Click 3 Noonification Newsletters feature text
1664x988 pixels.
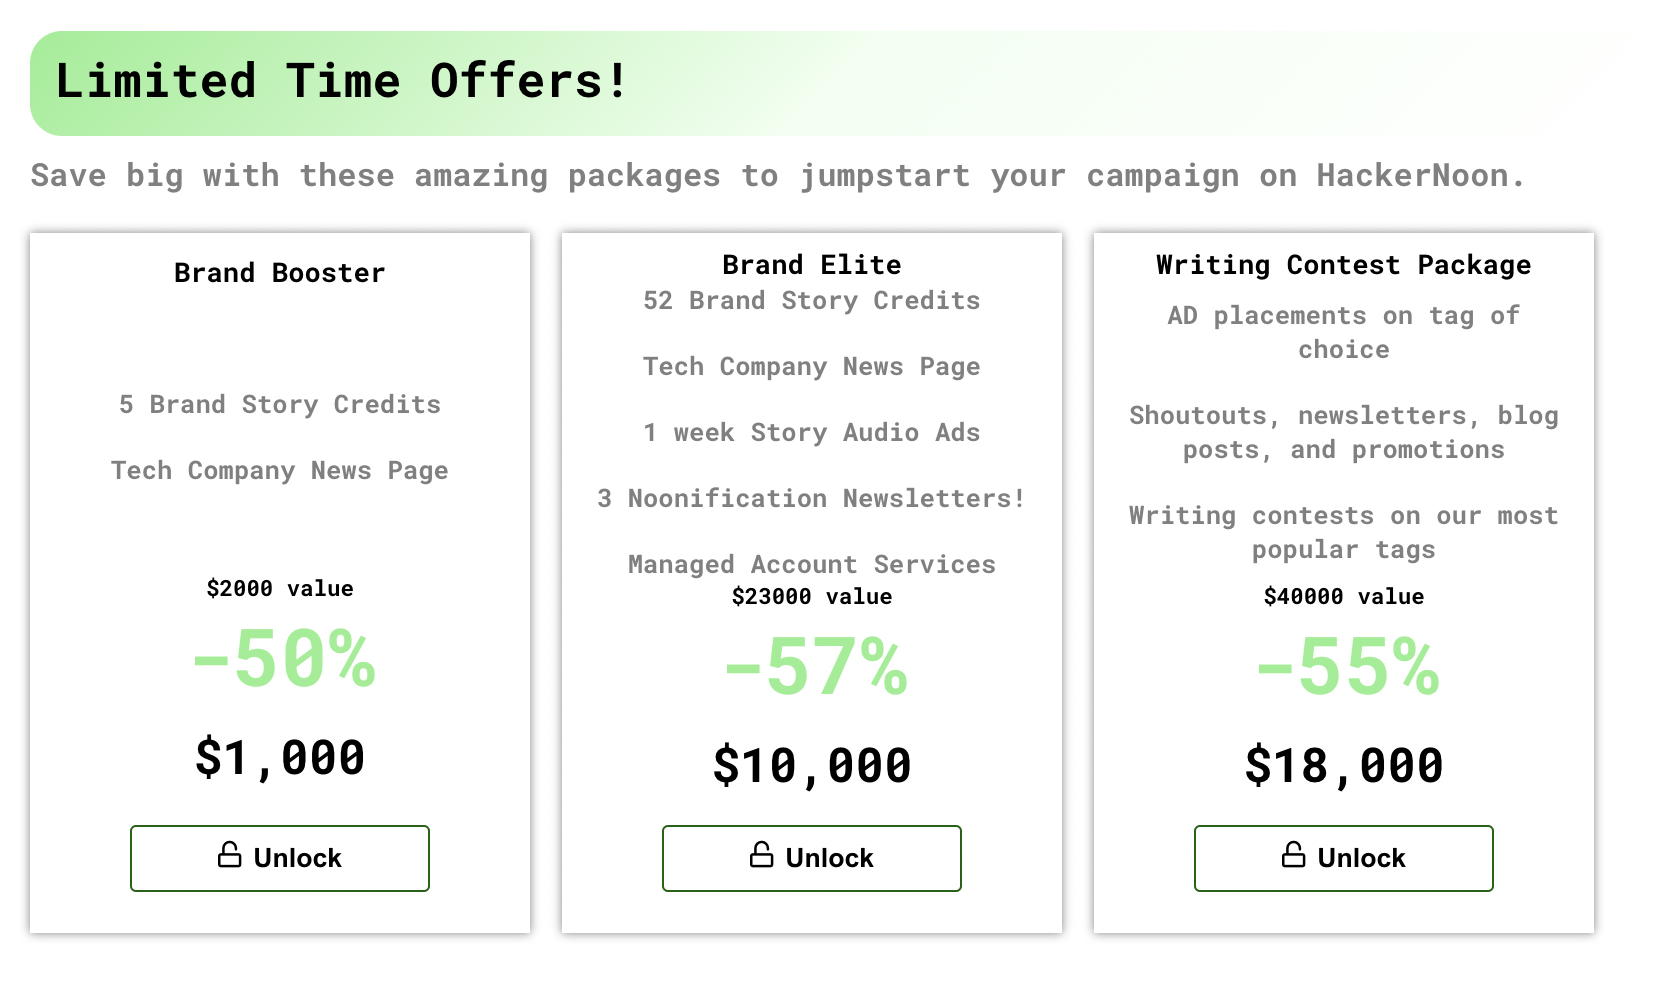coord(812,499)
